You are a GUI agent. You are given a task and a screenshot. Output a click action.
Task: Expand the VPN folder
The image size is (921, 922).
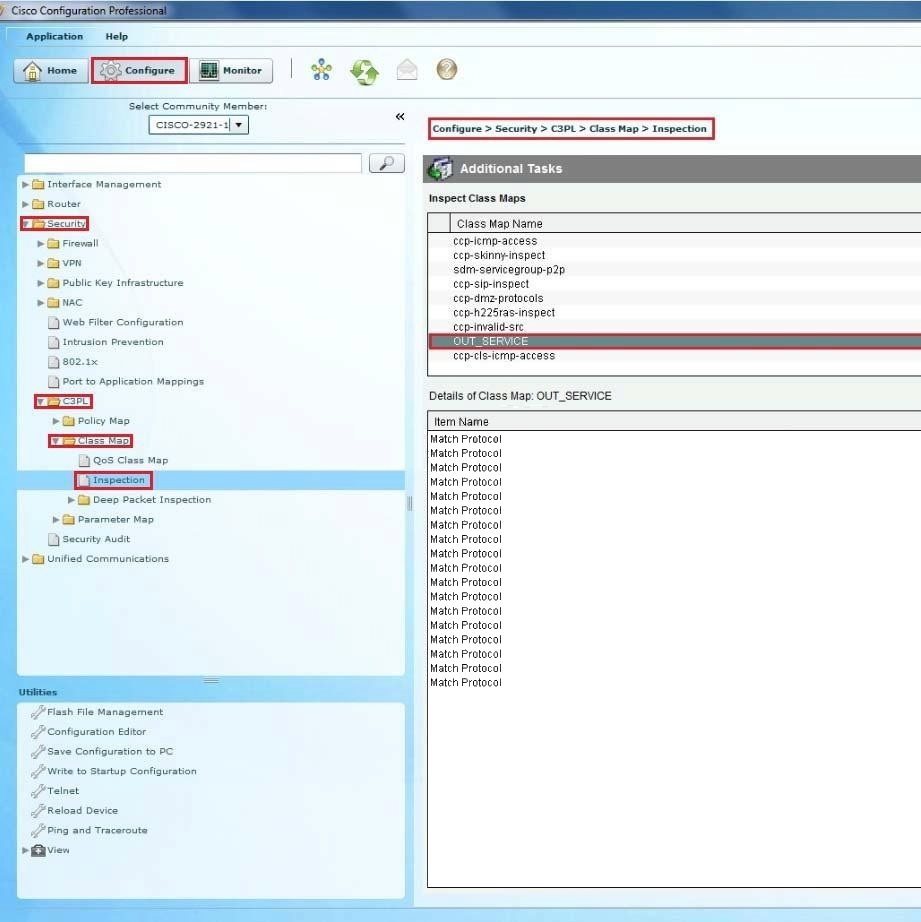pyautogui.click(x=41, y=263)
